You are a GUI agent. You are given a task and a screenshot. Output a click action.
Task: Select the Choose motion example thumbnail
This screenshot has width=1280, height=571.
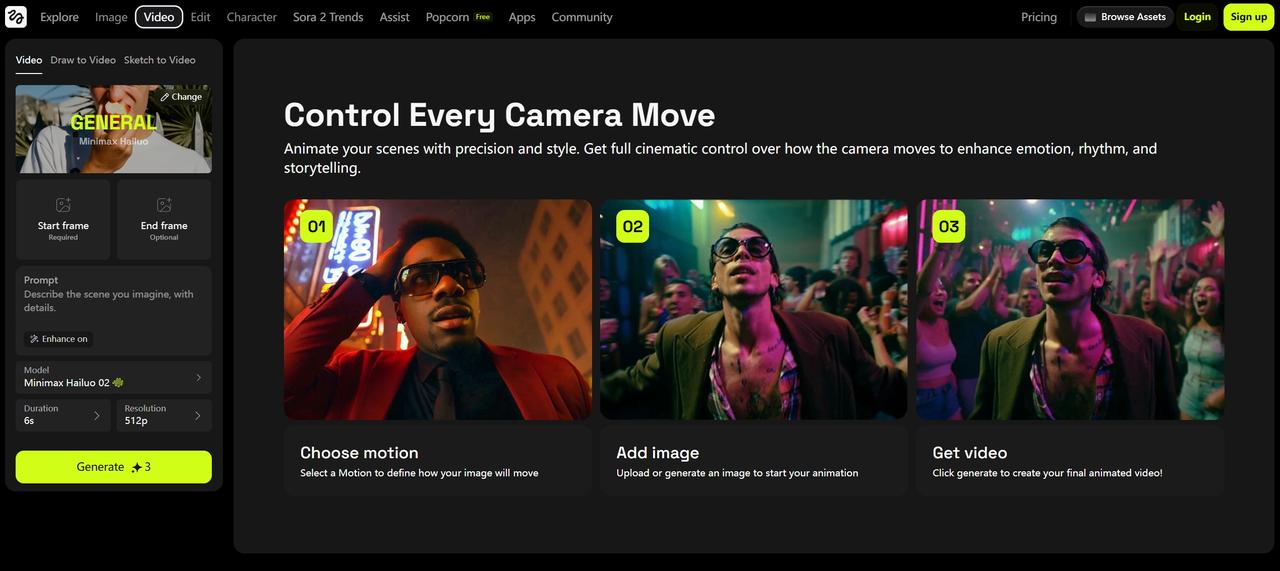point(437,309)
